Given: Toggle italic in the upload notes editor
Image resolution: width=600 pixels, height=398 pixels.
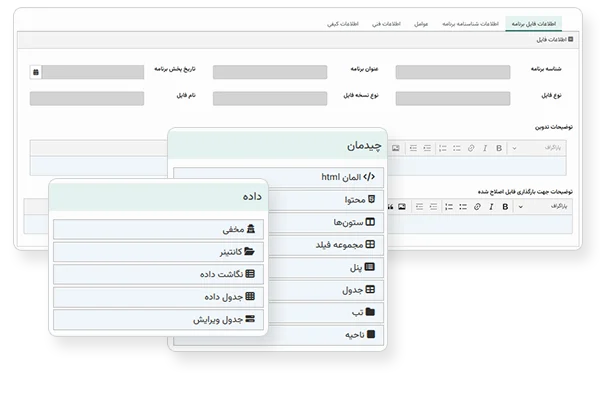Looking at the screenshot, I should click(491, 207).
